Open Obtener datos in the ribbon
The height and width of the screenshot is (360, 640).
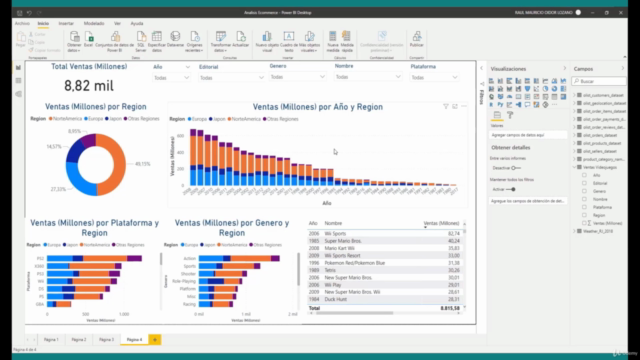[x=74, y=41]
